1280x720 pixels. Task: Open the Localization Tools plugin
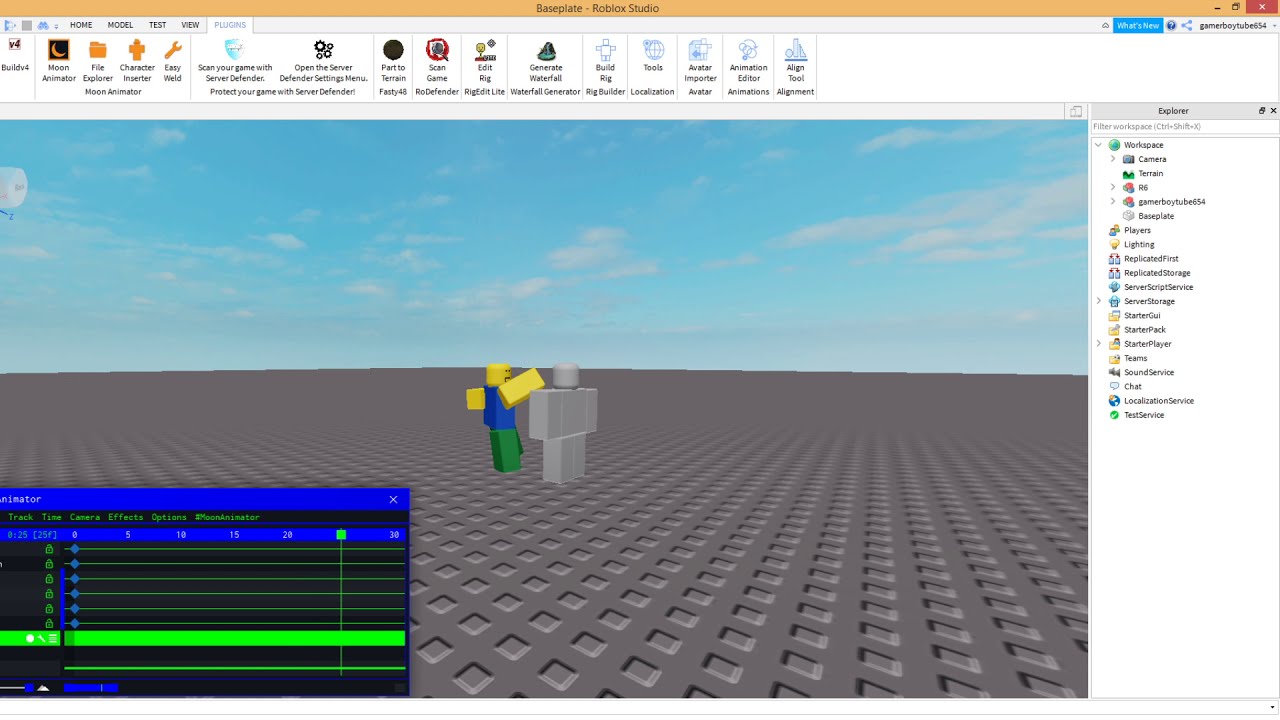click(x=653, y=56)
